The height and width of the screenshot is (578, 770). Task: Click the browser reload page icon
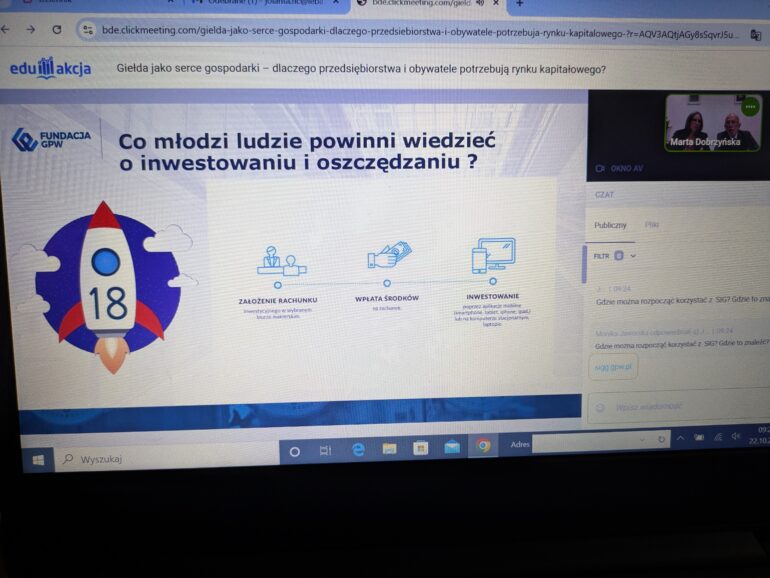(x=56, y=30)
